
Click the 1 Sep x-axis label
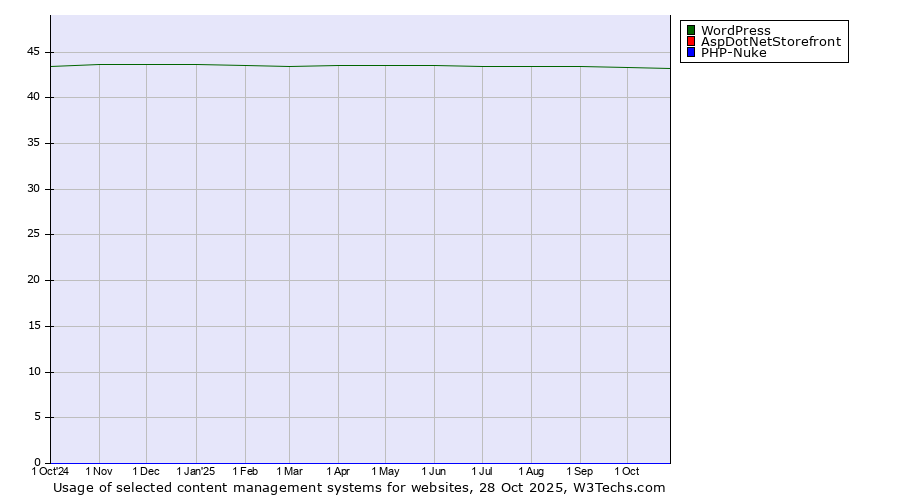(579, 471)
